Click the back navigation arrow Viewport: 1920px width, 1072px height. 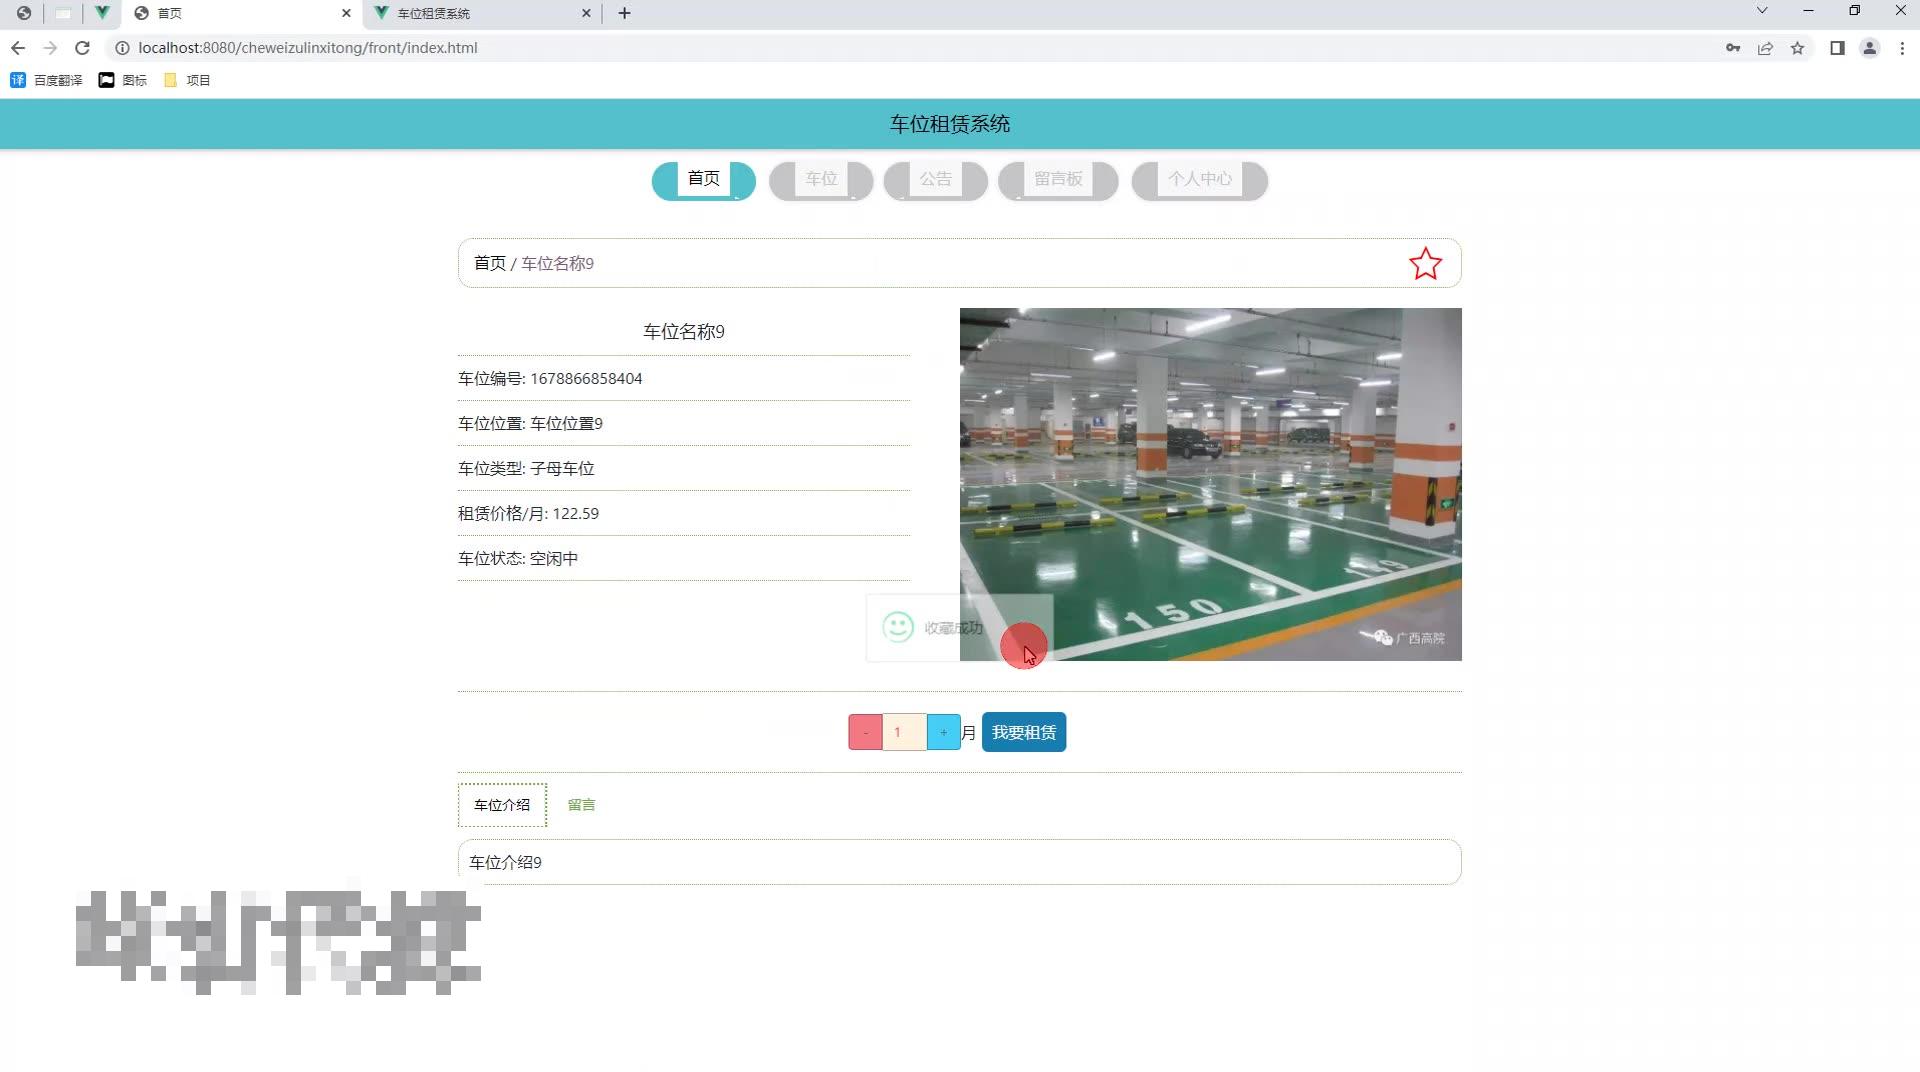18,47
